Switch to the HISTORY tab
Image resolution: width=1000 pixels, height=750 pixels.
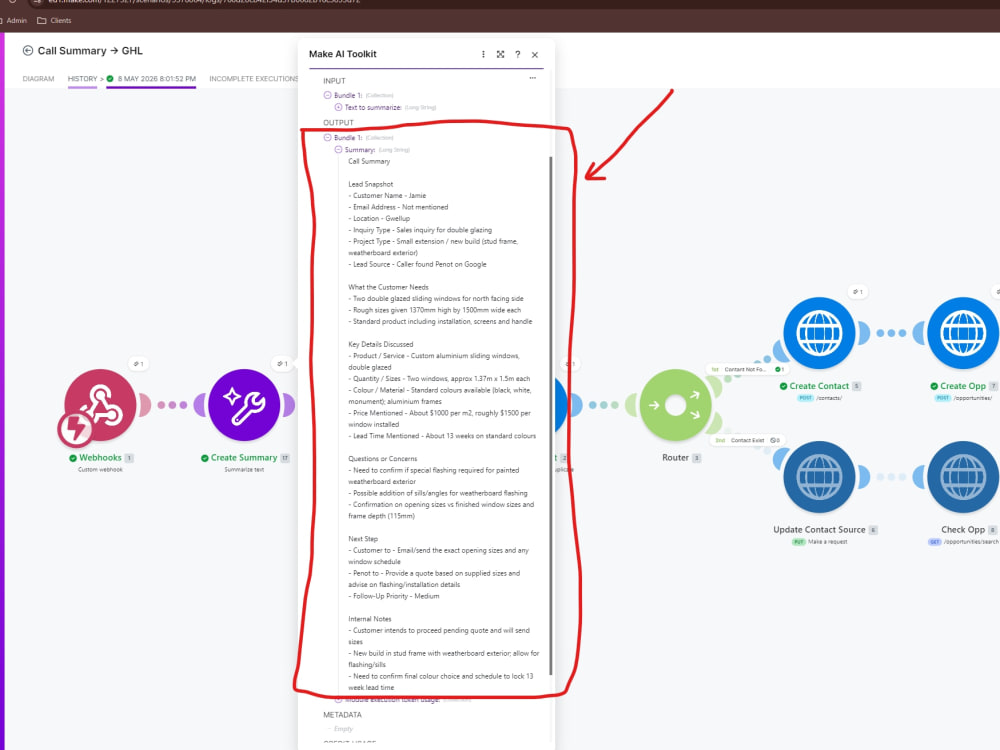click(82, 79)
